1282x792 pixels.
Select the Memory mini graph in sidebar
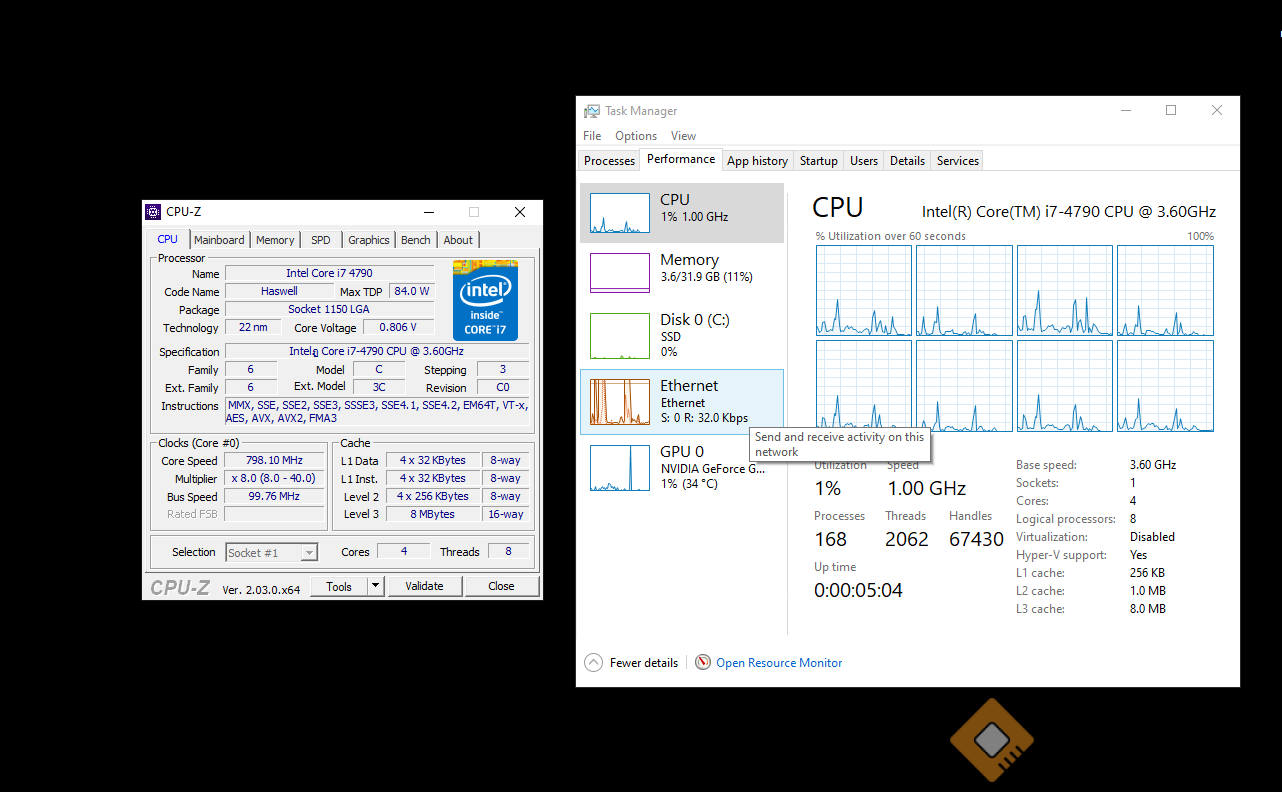click(x=619, y=273)
